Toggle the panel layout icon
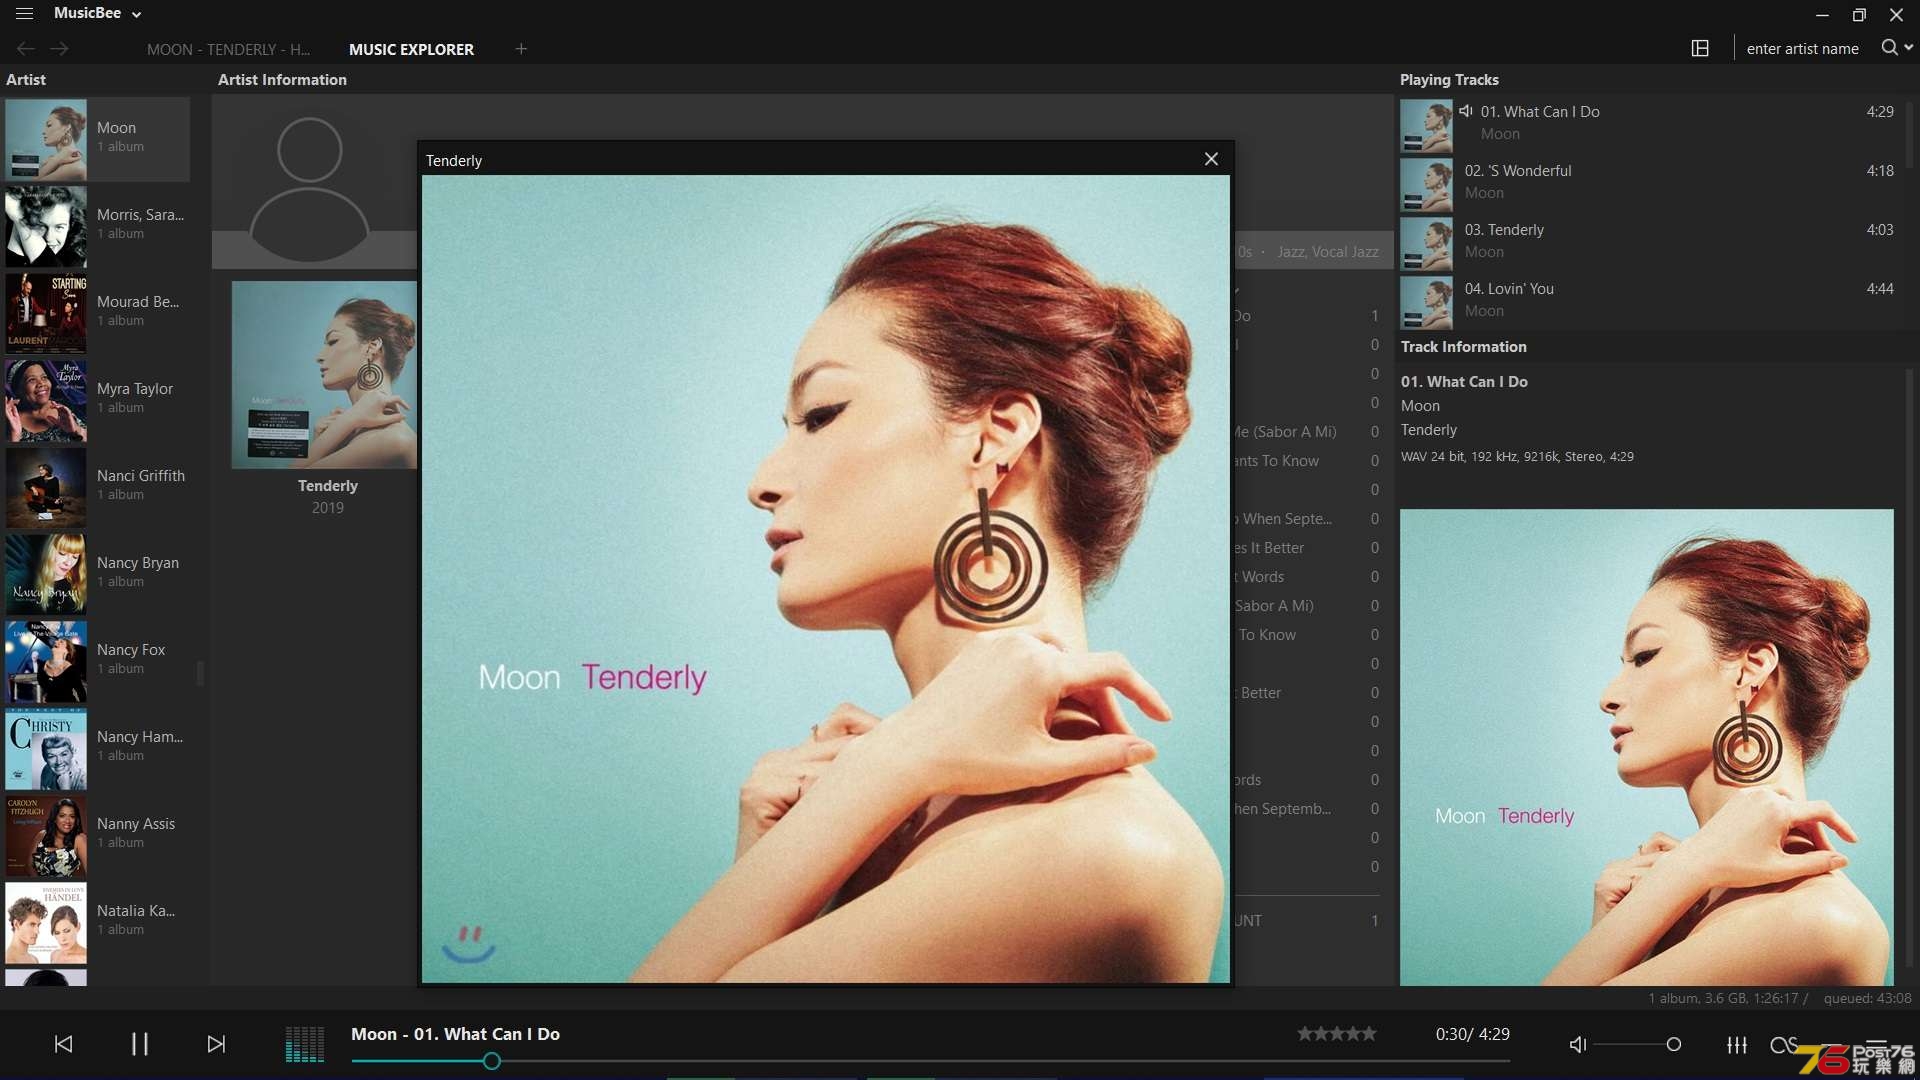 pyautogui.click(x=1700, y=48)
